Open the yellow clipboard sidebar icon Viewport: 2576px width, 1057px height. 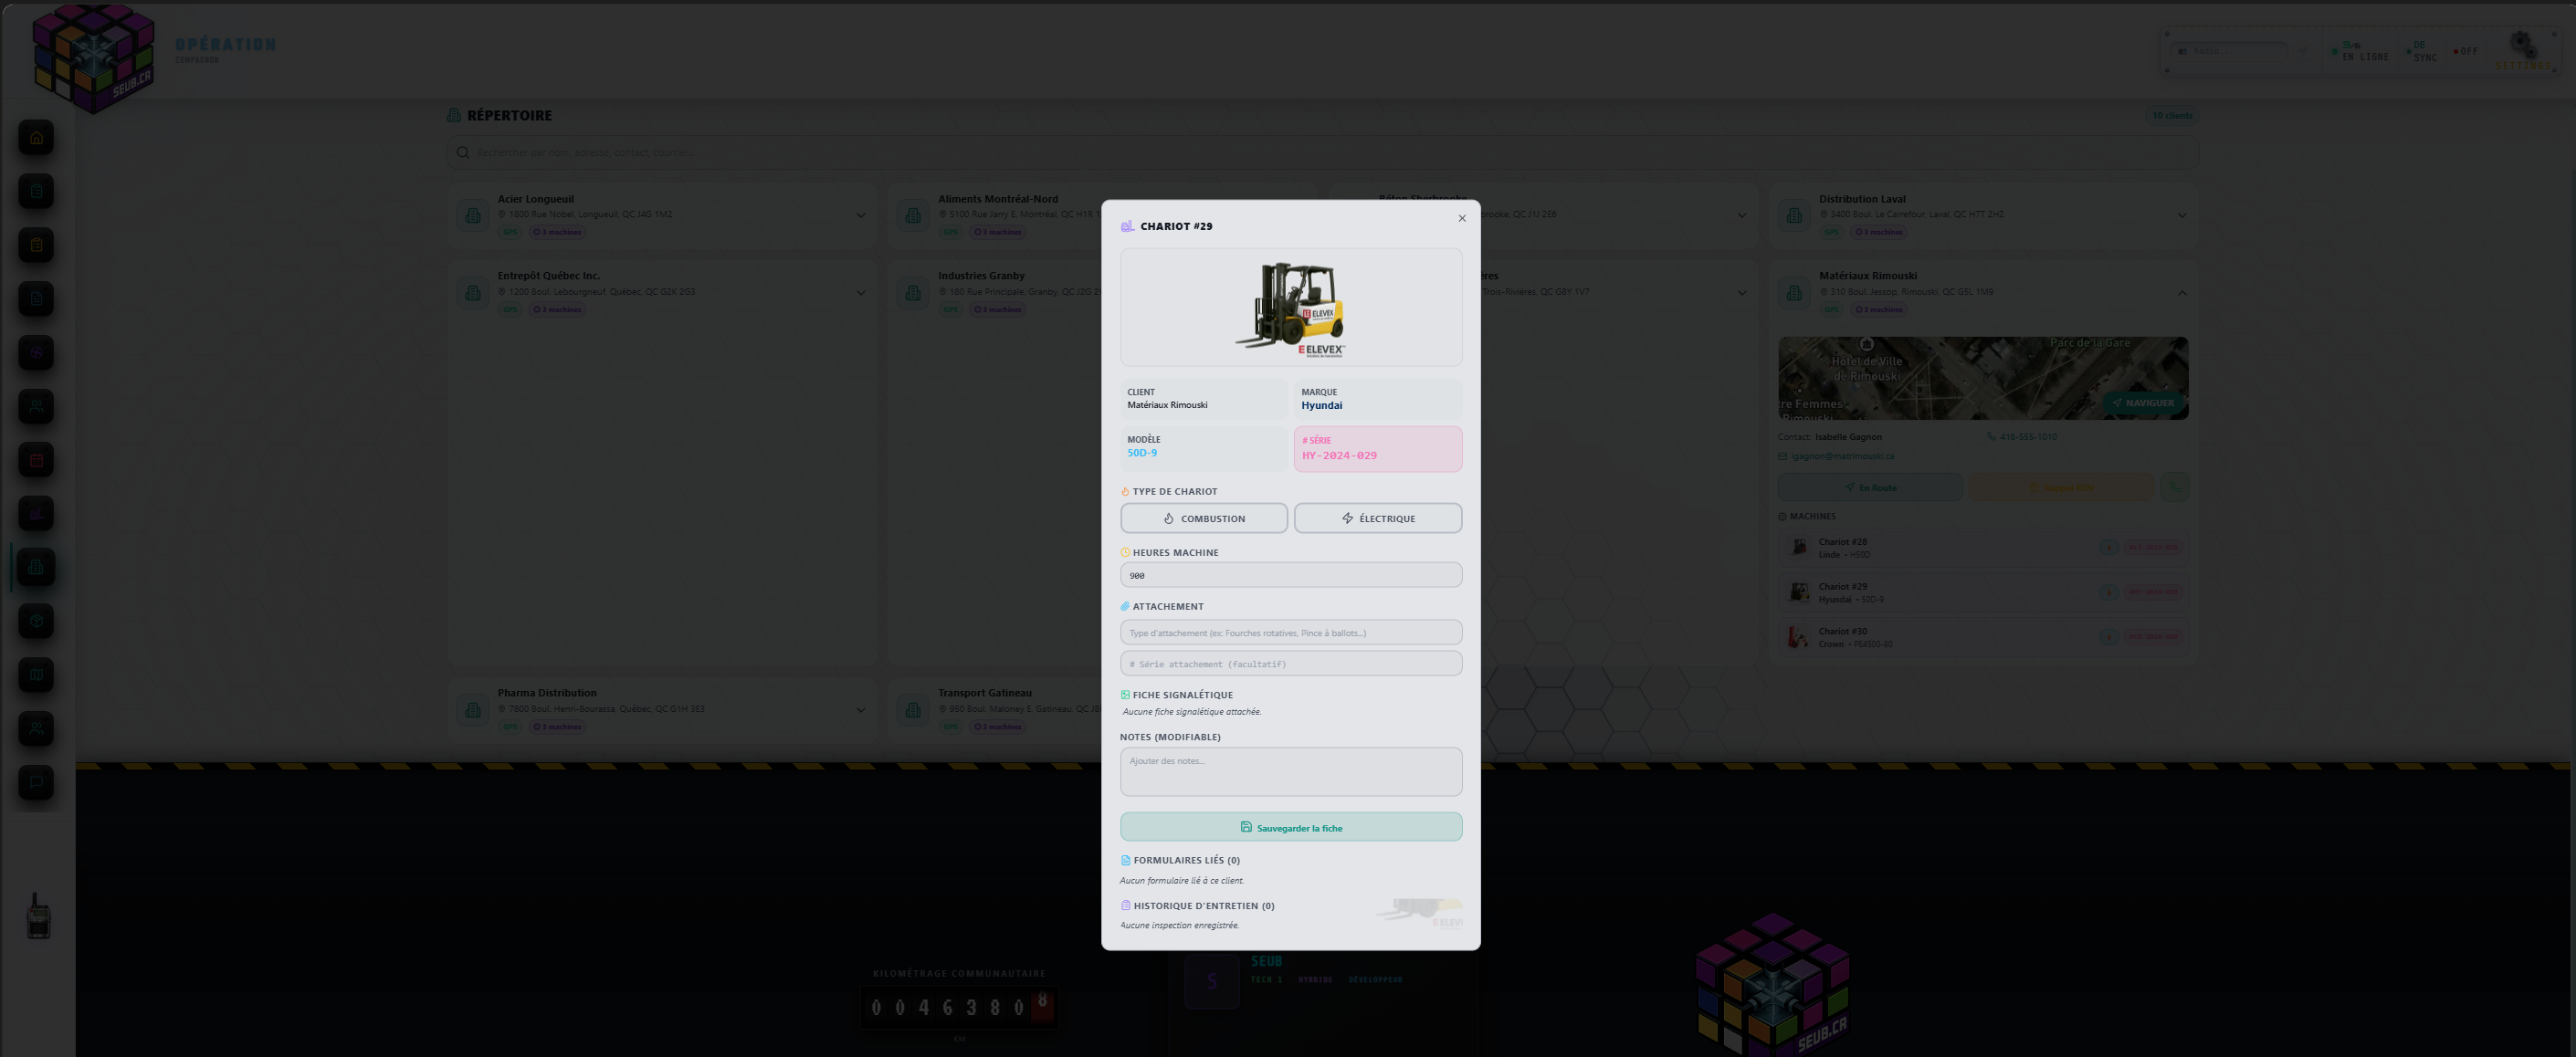tap(36, 245)
